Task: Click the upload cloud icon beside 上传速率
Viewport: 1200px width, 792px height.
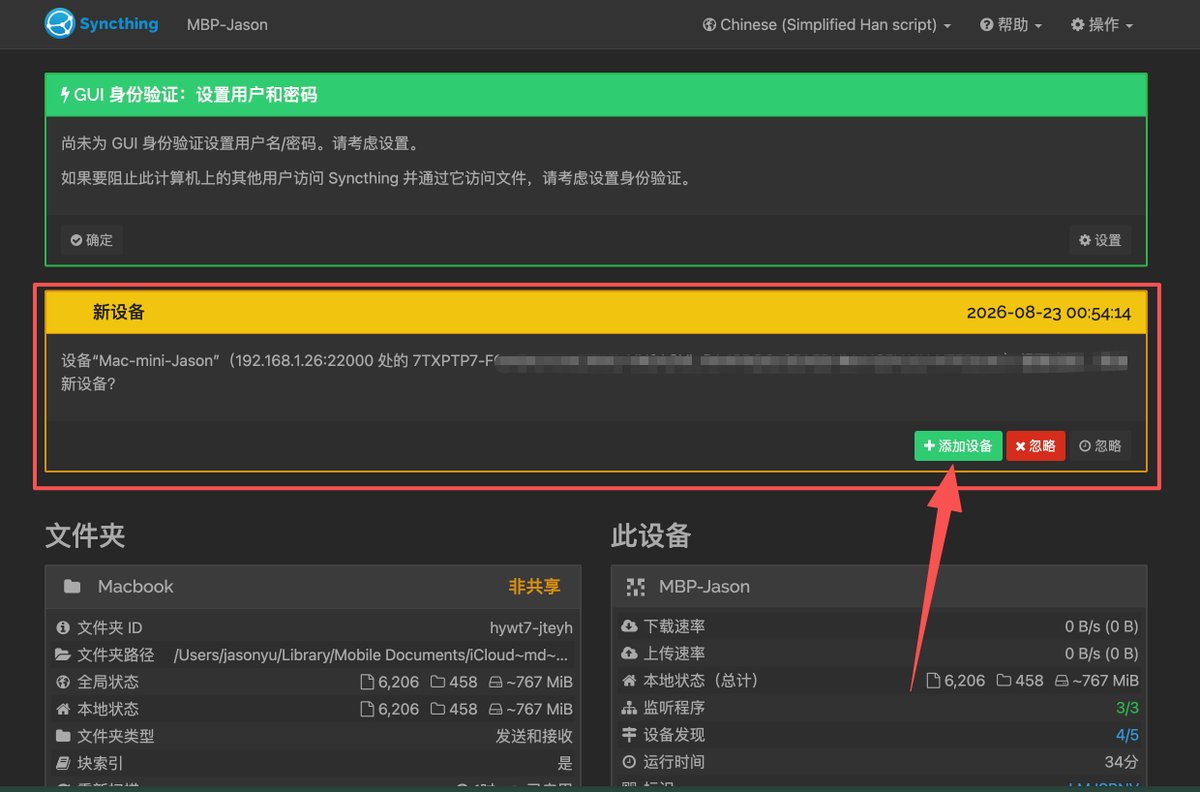Action: 630,653
